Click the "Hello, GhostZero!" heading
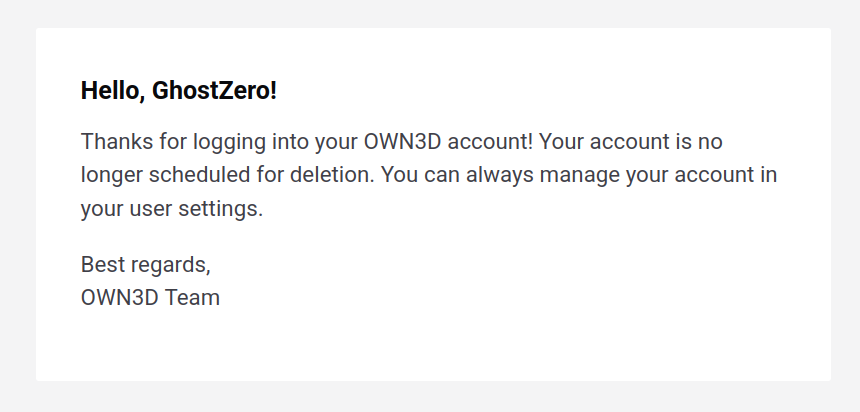The width and height of the screenshot is (860, 412). click(x=178, y=91)
